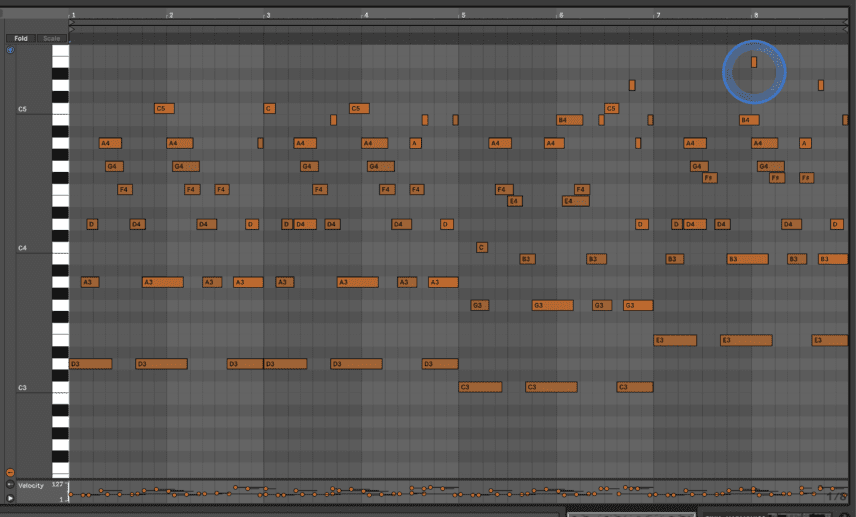Screen dimensions: 856x517
Task: Enable the Fold button
Action: [x=21, y=38]
